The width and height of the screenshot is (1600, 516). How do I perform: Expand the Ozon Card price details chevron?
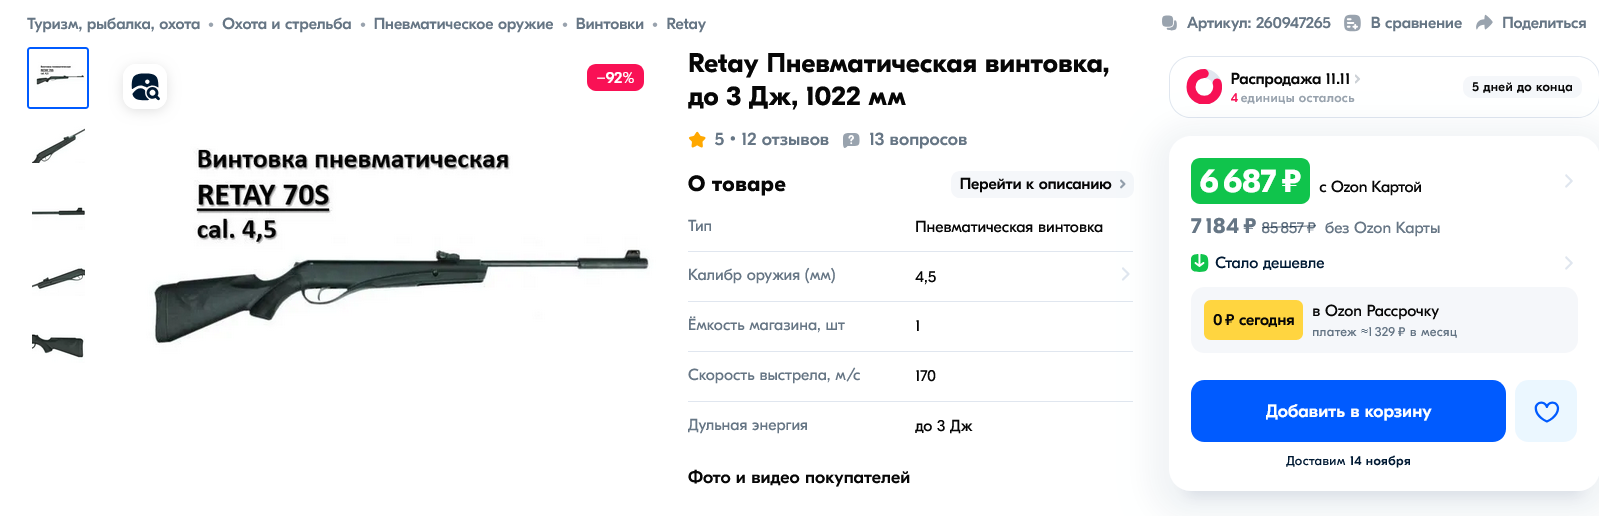tap(1568, 181)
